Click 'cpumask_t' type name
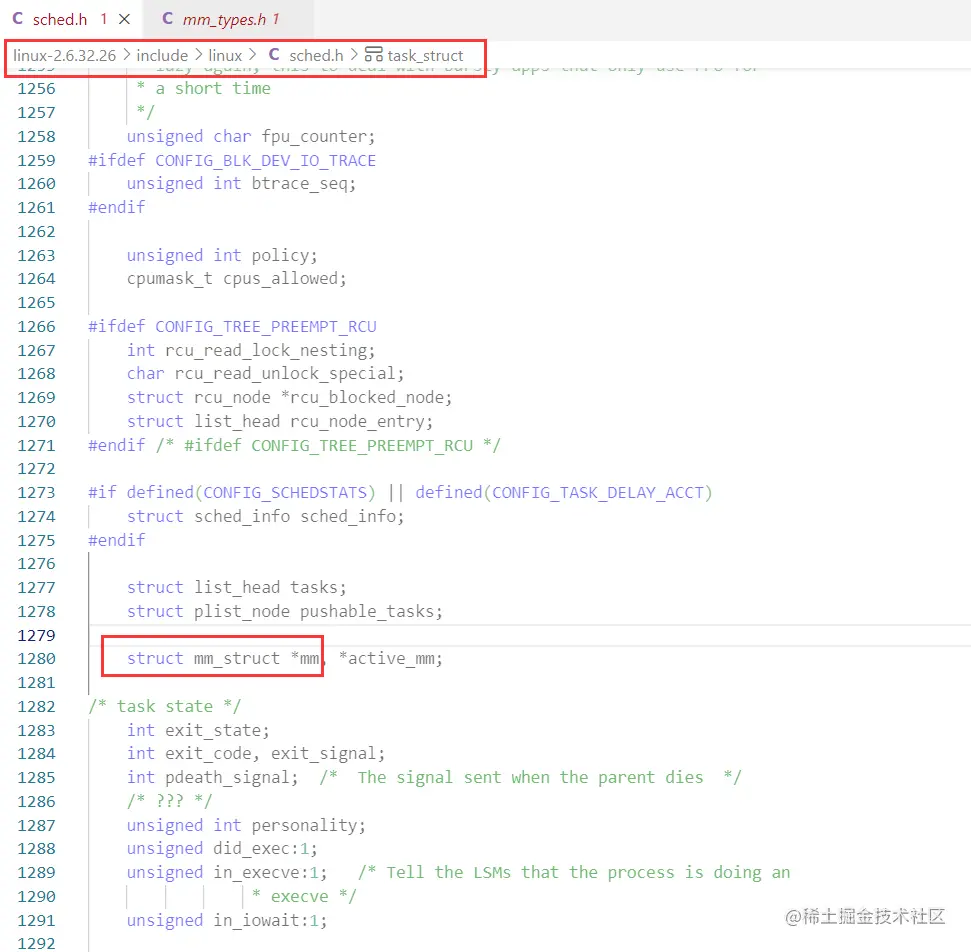This screenshot has width=971, height=952. tap(169, 279)
